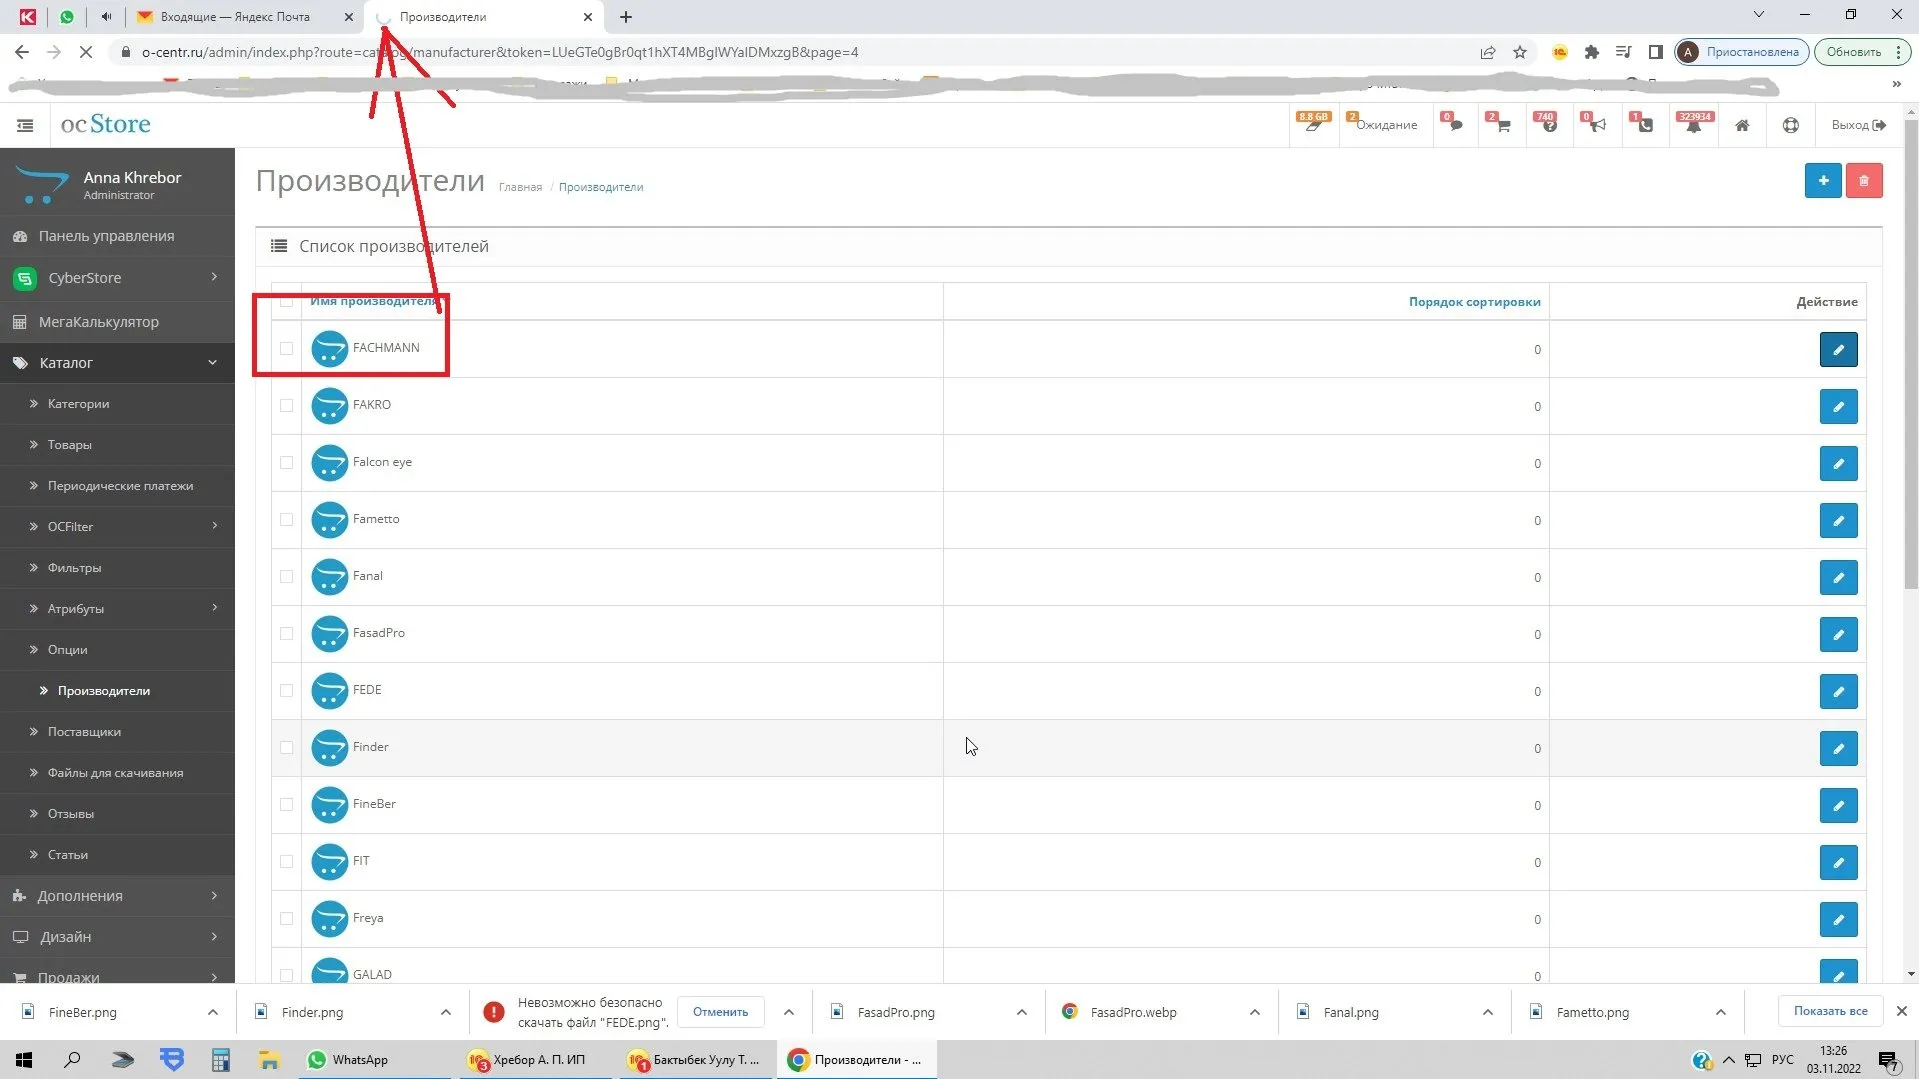Open browser extensions puzzle icon
Screen dimensions: 1919x1079
(1592, 52)
